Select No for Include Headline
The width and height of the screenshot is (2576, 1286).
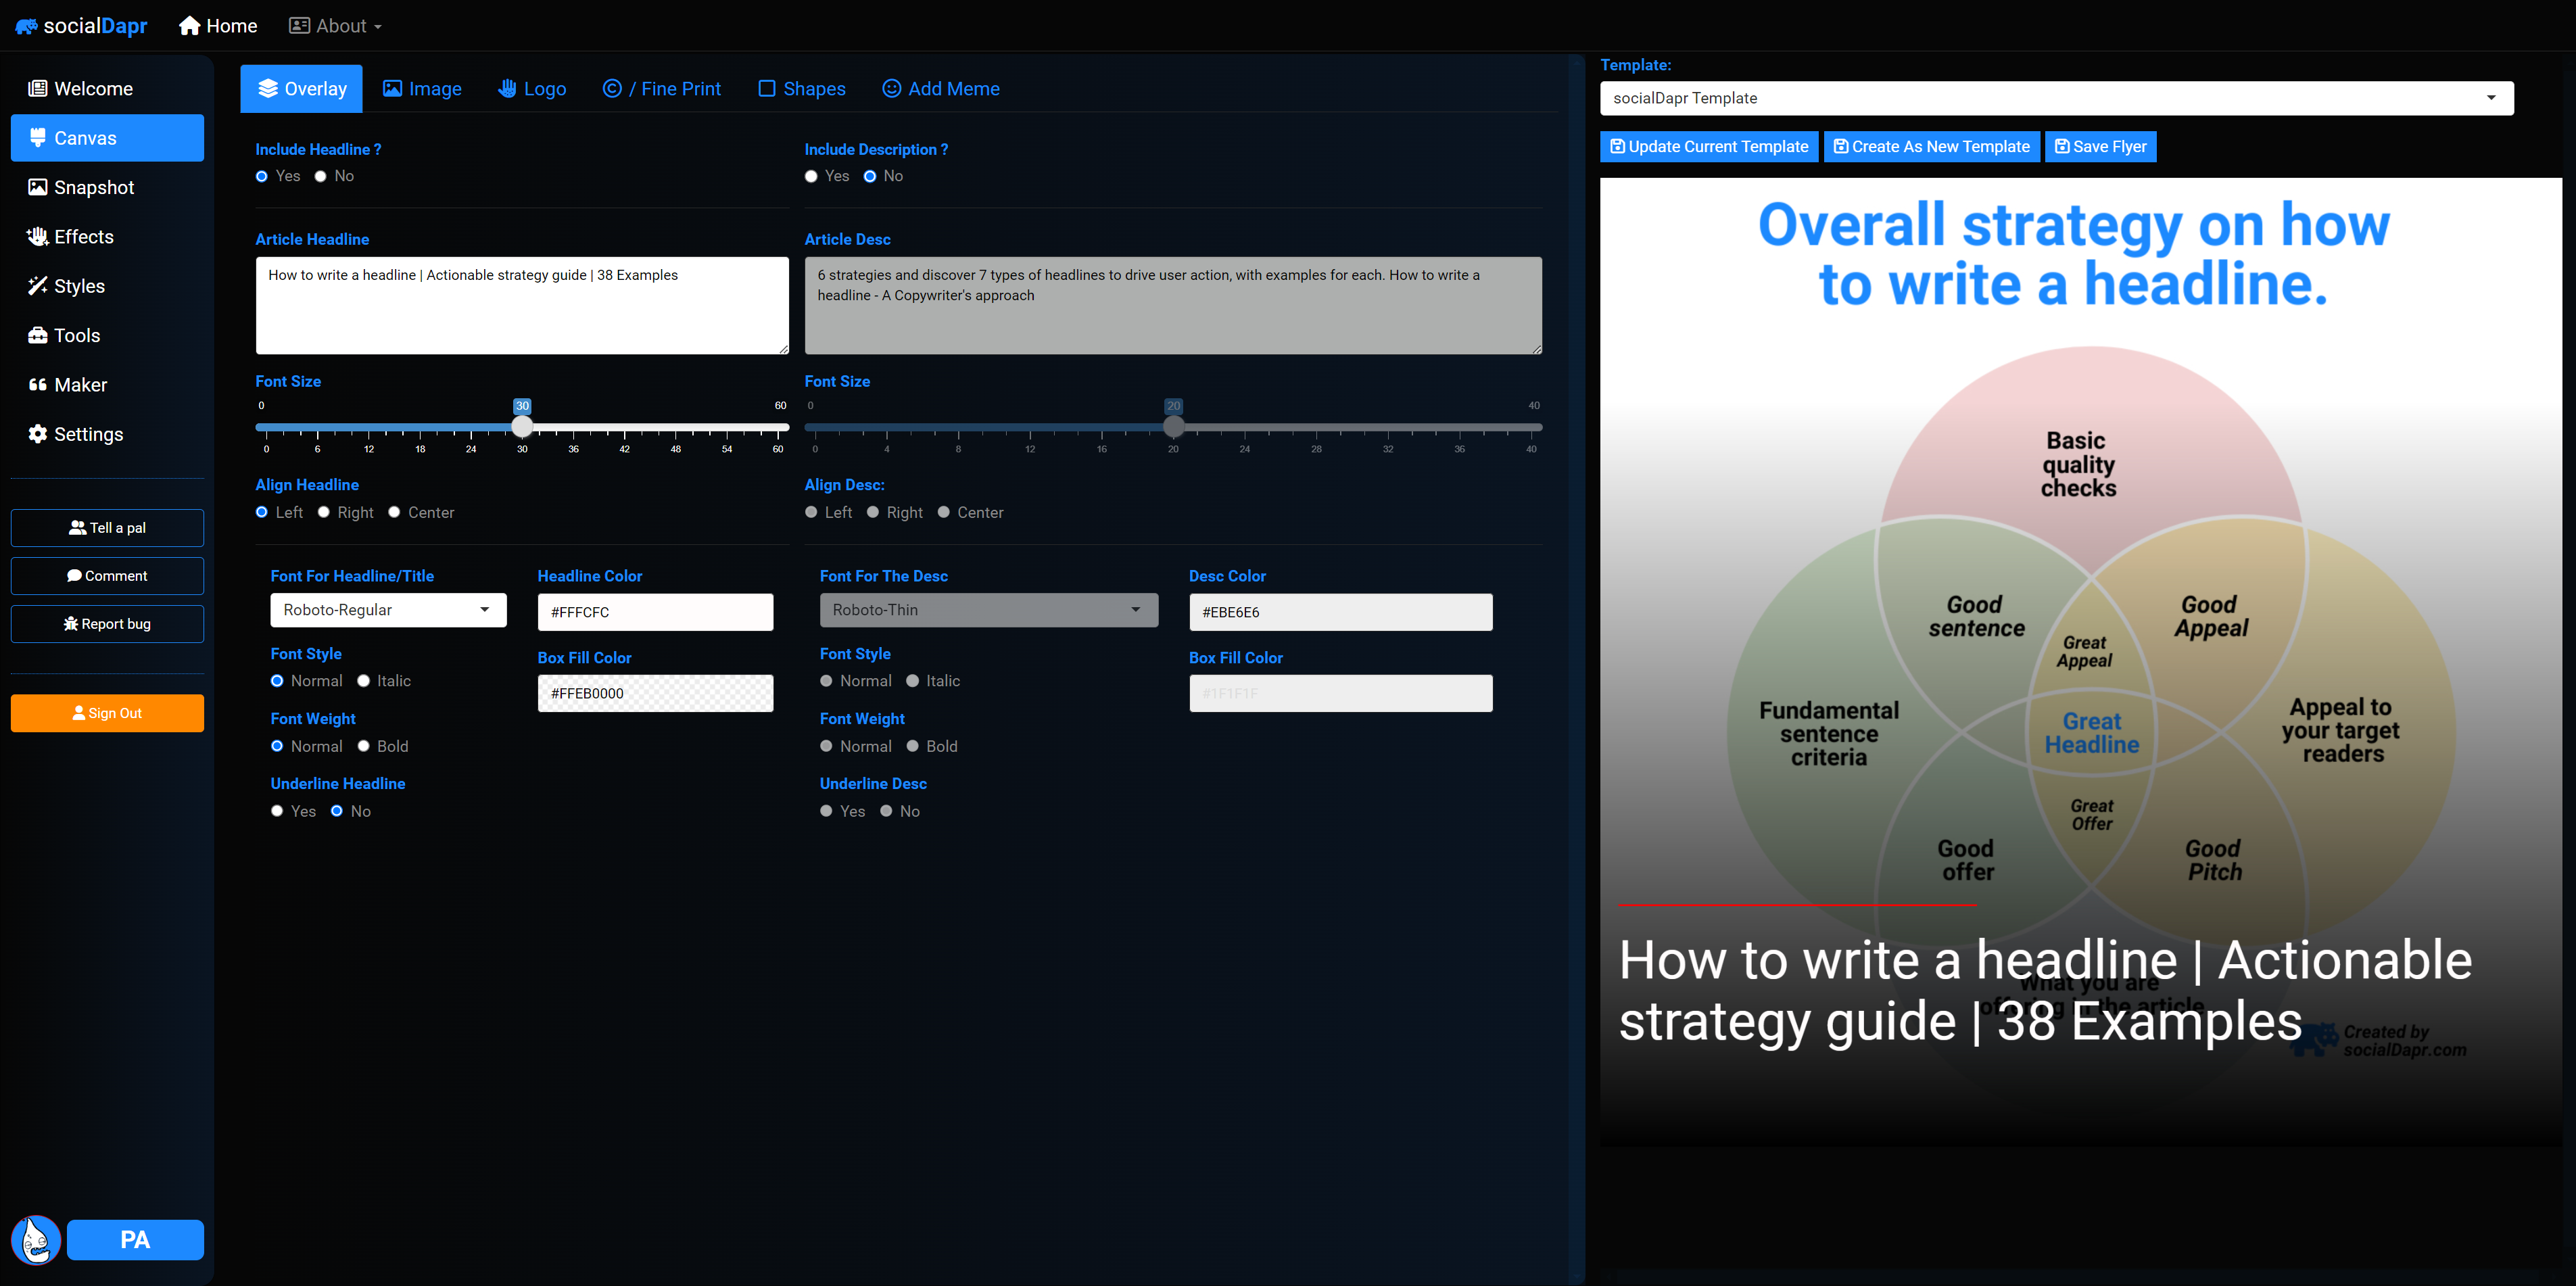[320, 176]
